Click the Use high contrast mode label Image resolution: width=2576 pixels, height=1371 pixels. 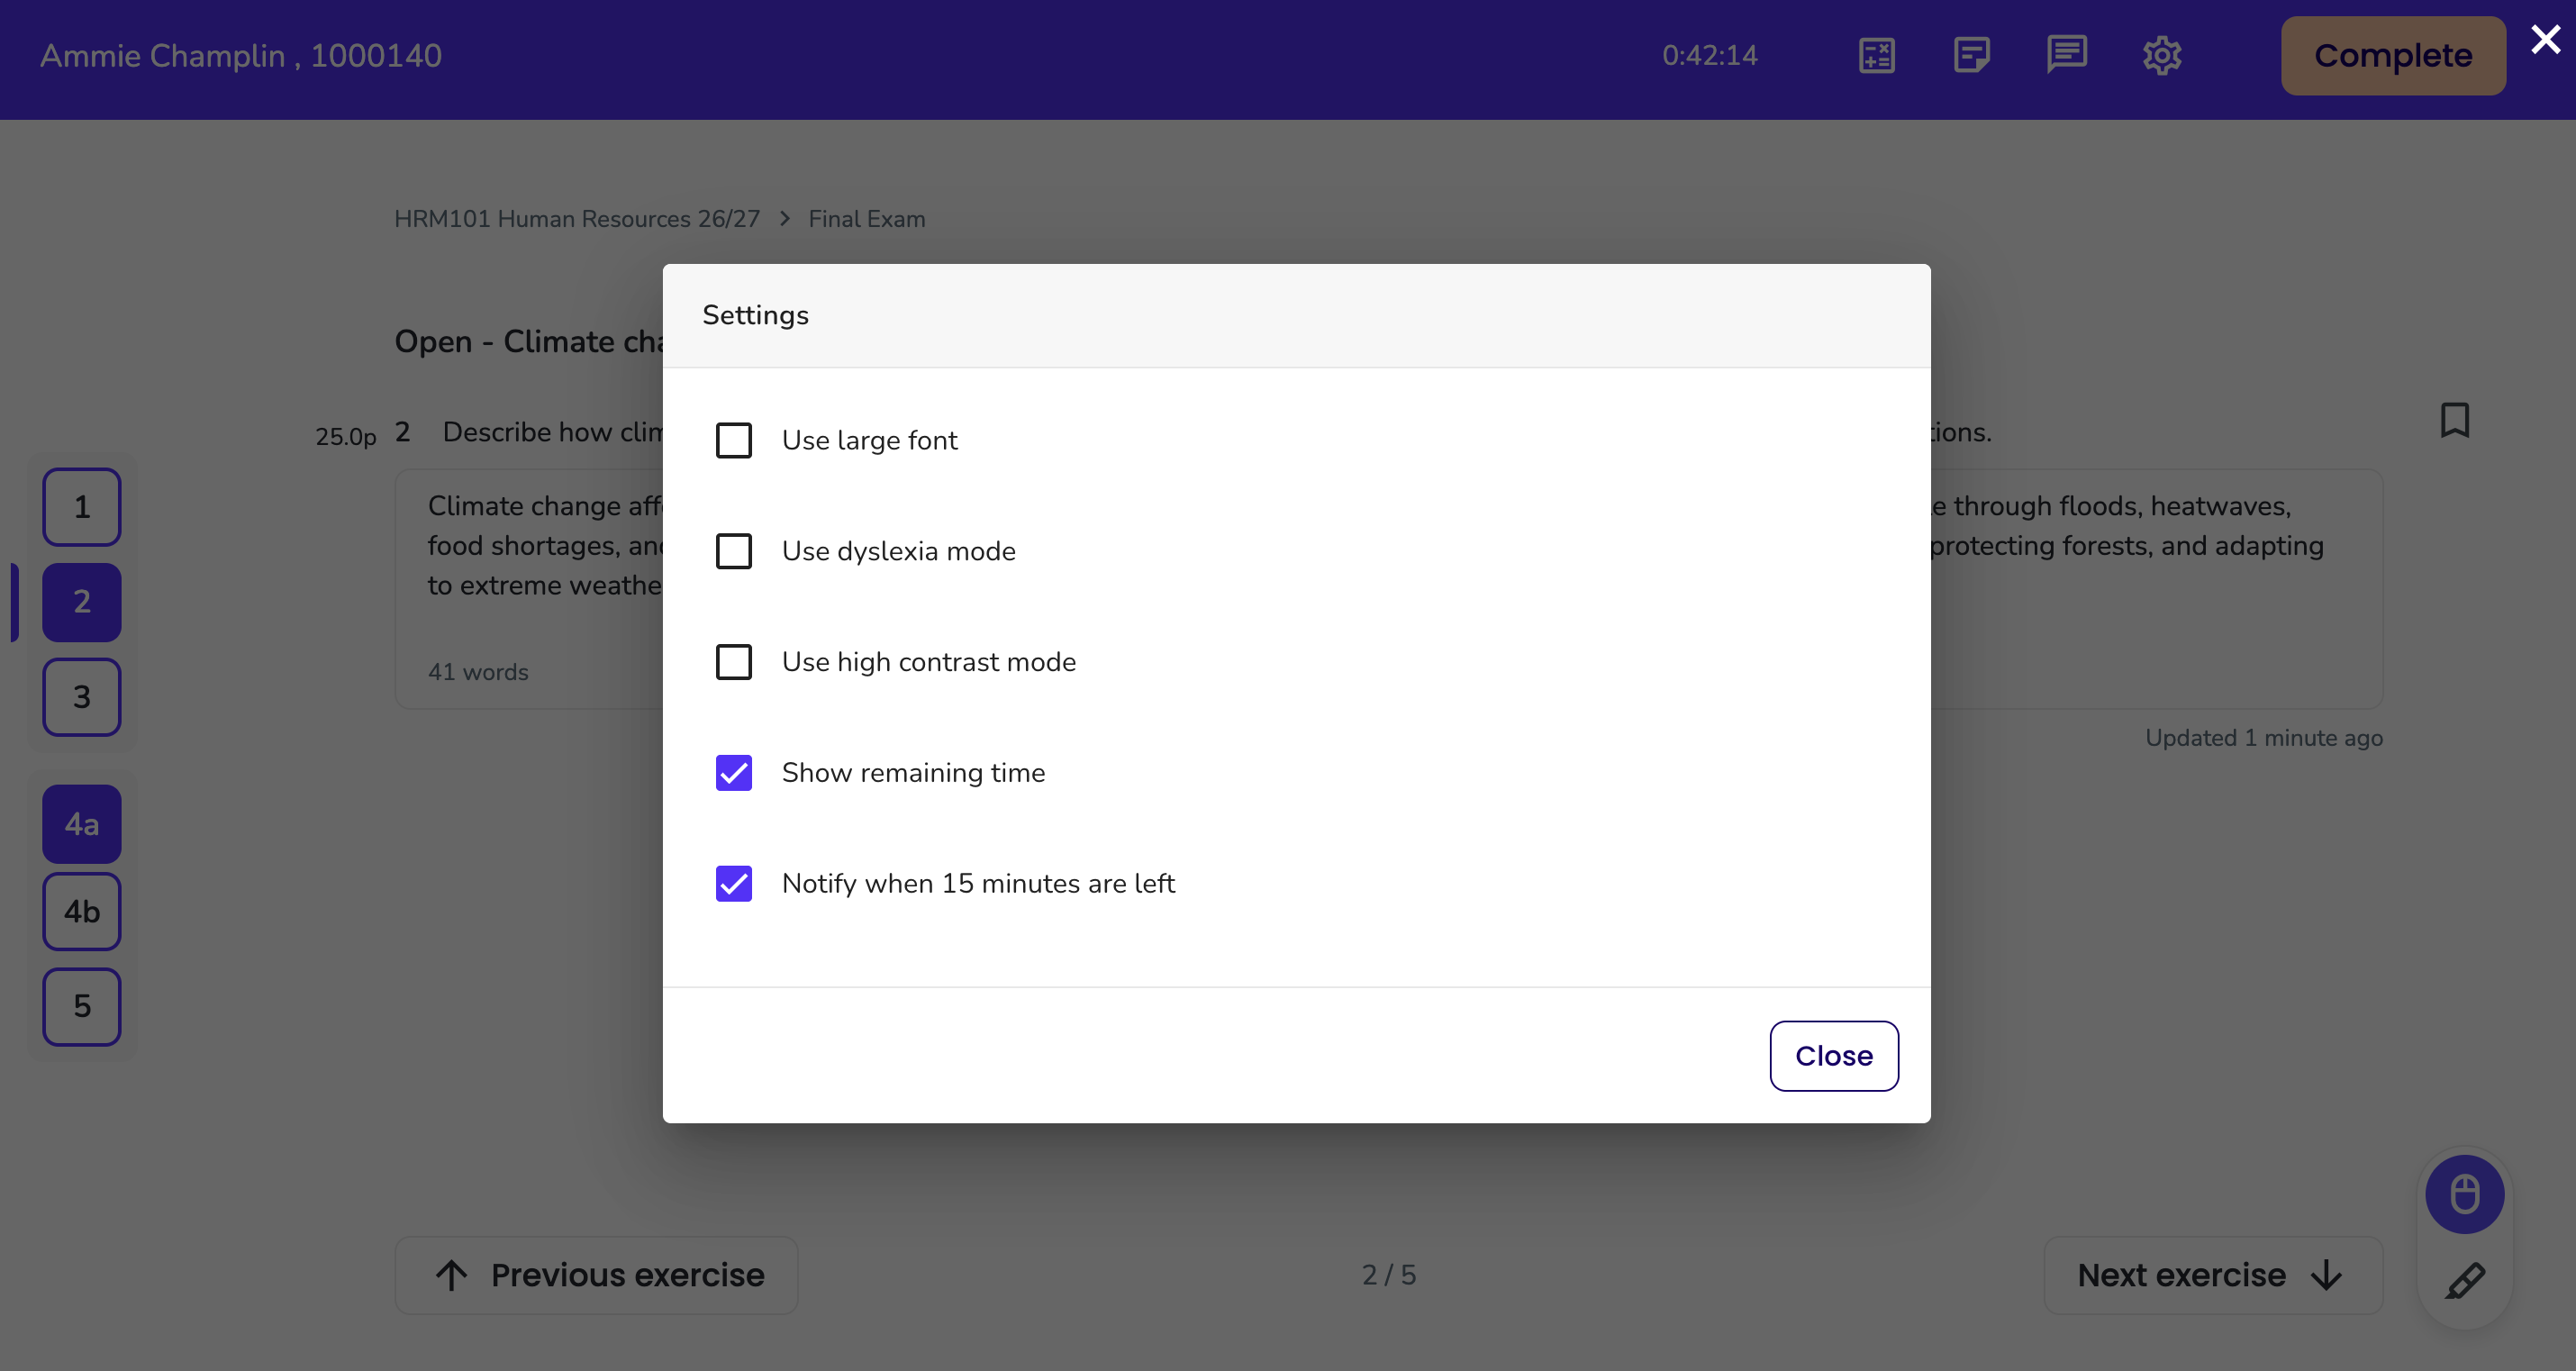pos(929,662)
